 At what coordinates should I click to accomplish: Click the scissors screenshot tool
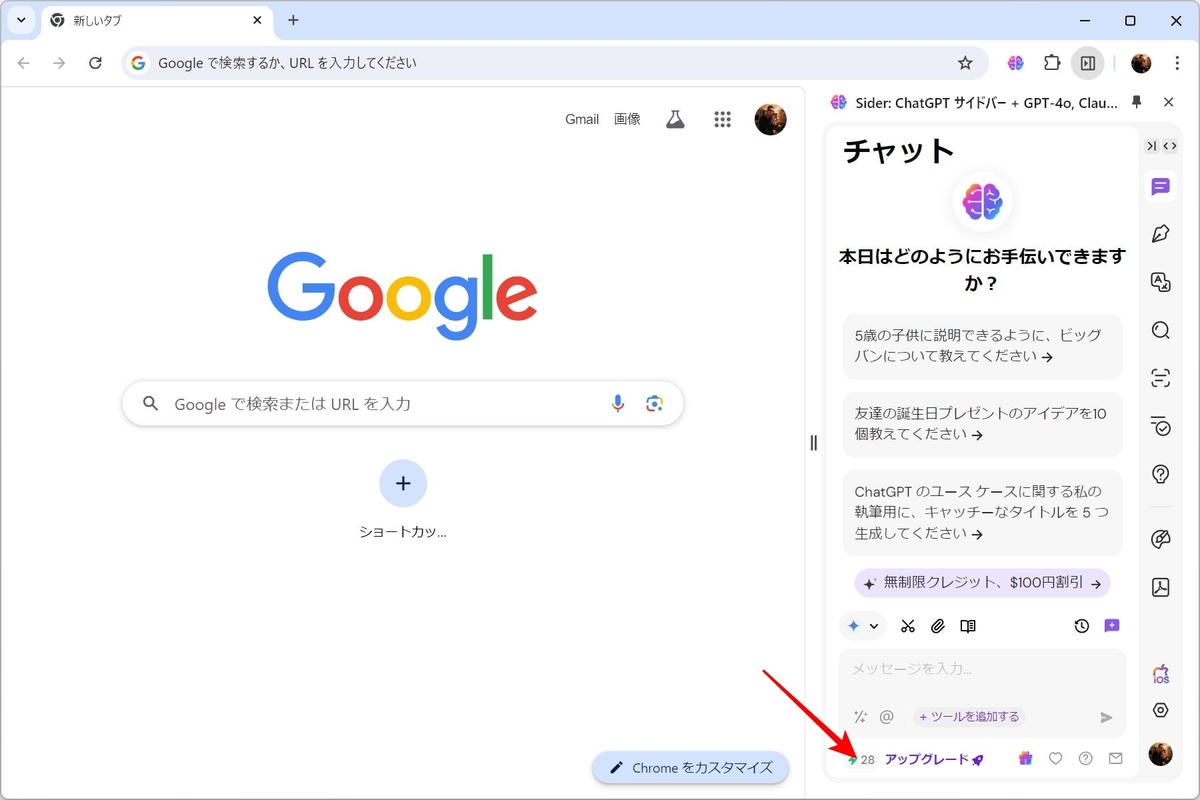(908, 626)
